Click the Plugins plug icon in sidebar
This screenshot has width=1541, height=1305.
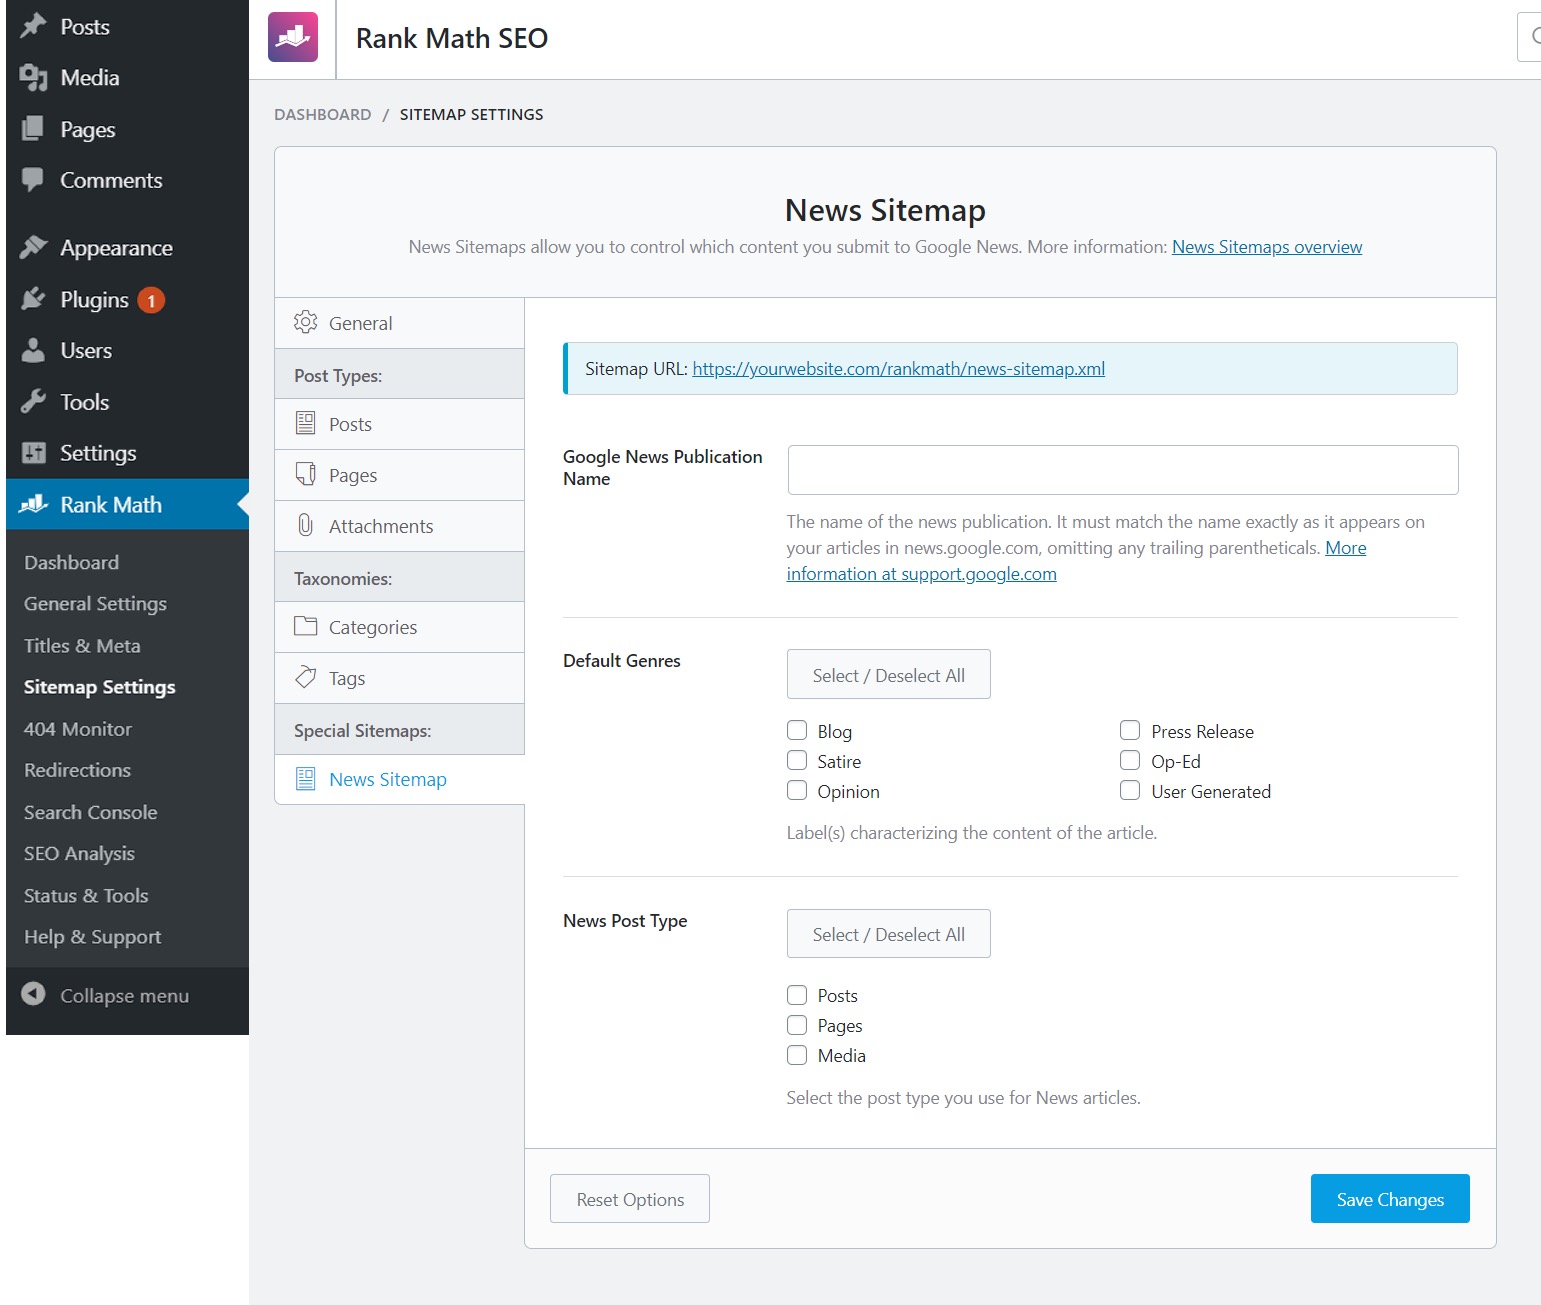tap(33, 299)
